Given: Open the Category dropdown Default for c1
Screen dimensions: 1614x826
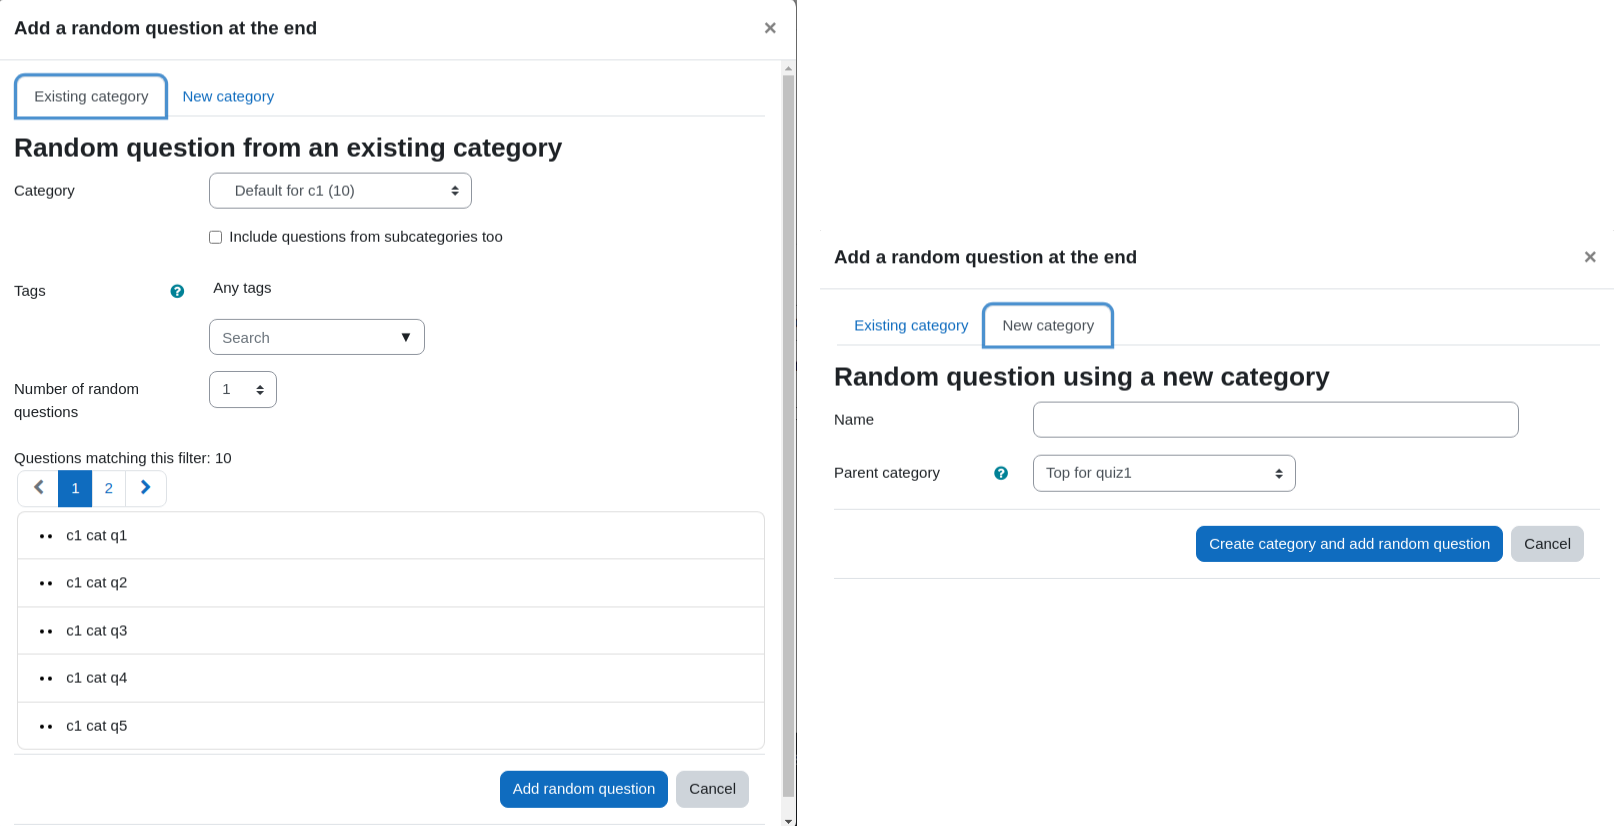Looking at the screenshot, I should 340,191.
